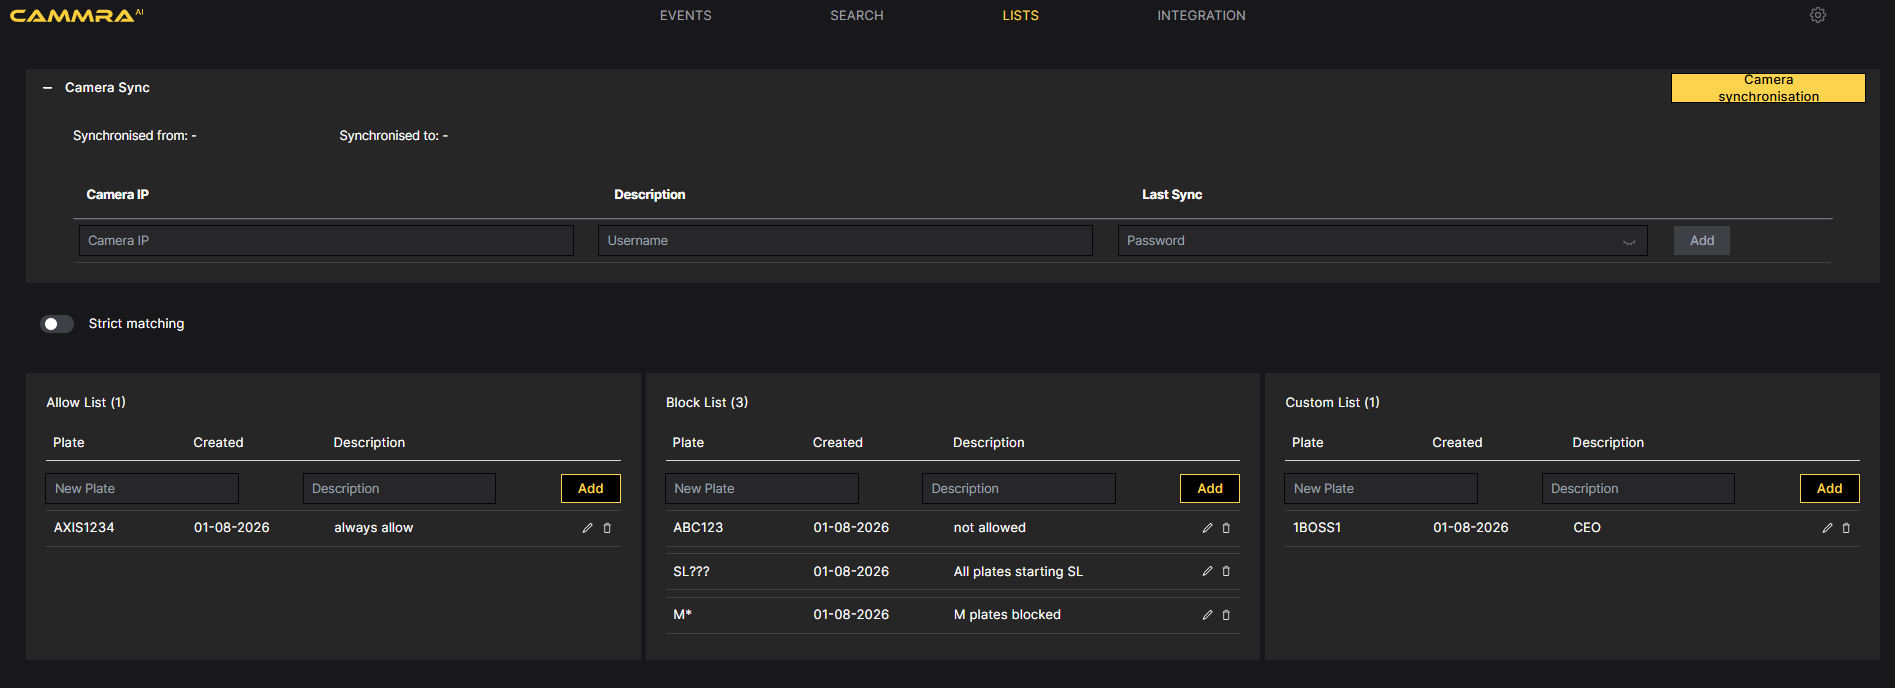Delete the 1BOSS1 custom plate
The height and width of the screenshot is (688, 1895).
point(1846,528)
